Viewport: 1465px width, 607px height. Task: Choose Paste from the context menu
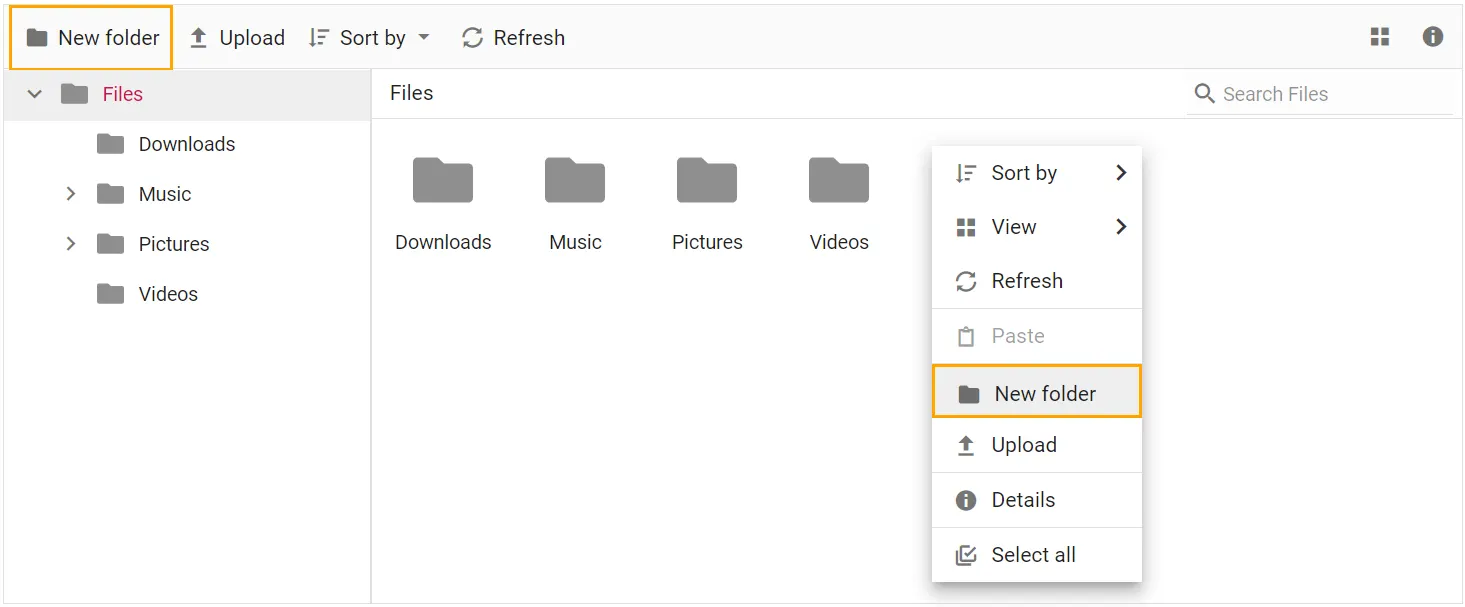pyautogui.click(x=1037, y=336)
